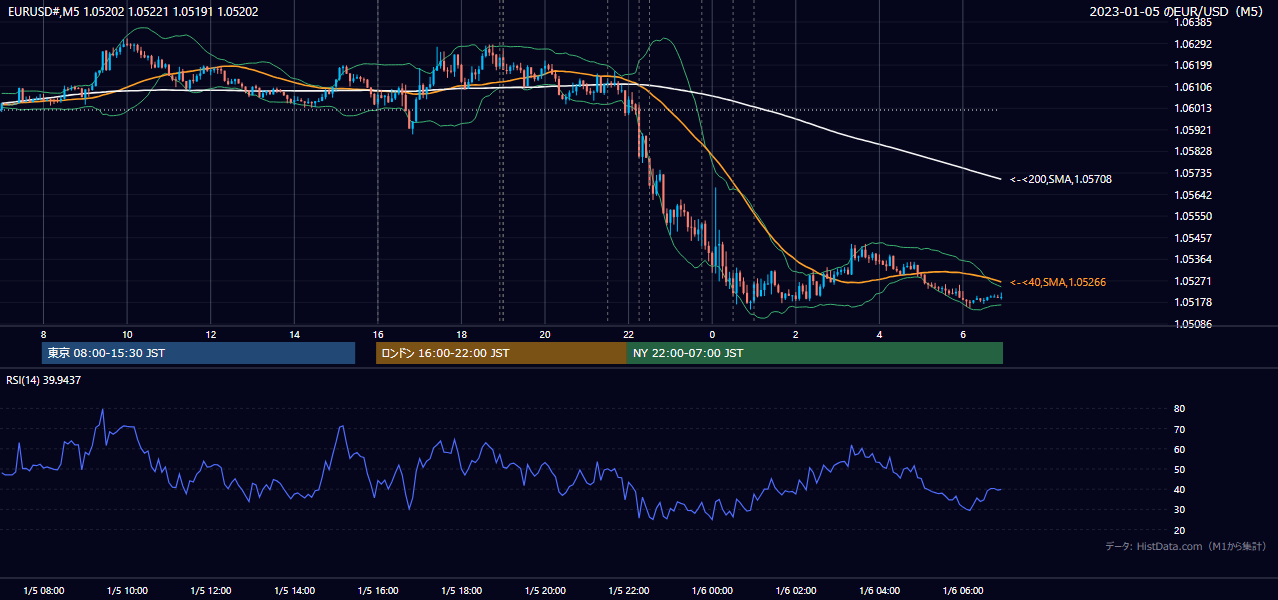Click the 200 SMA 1.05708 label
1278x600 pixels.
(x=1060, y=180)
